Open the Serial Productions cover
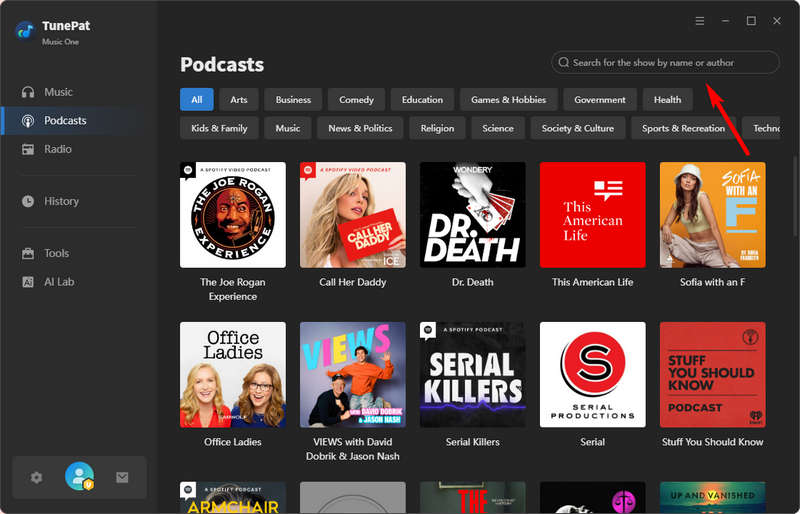 (x=592, y=375)
